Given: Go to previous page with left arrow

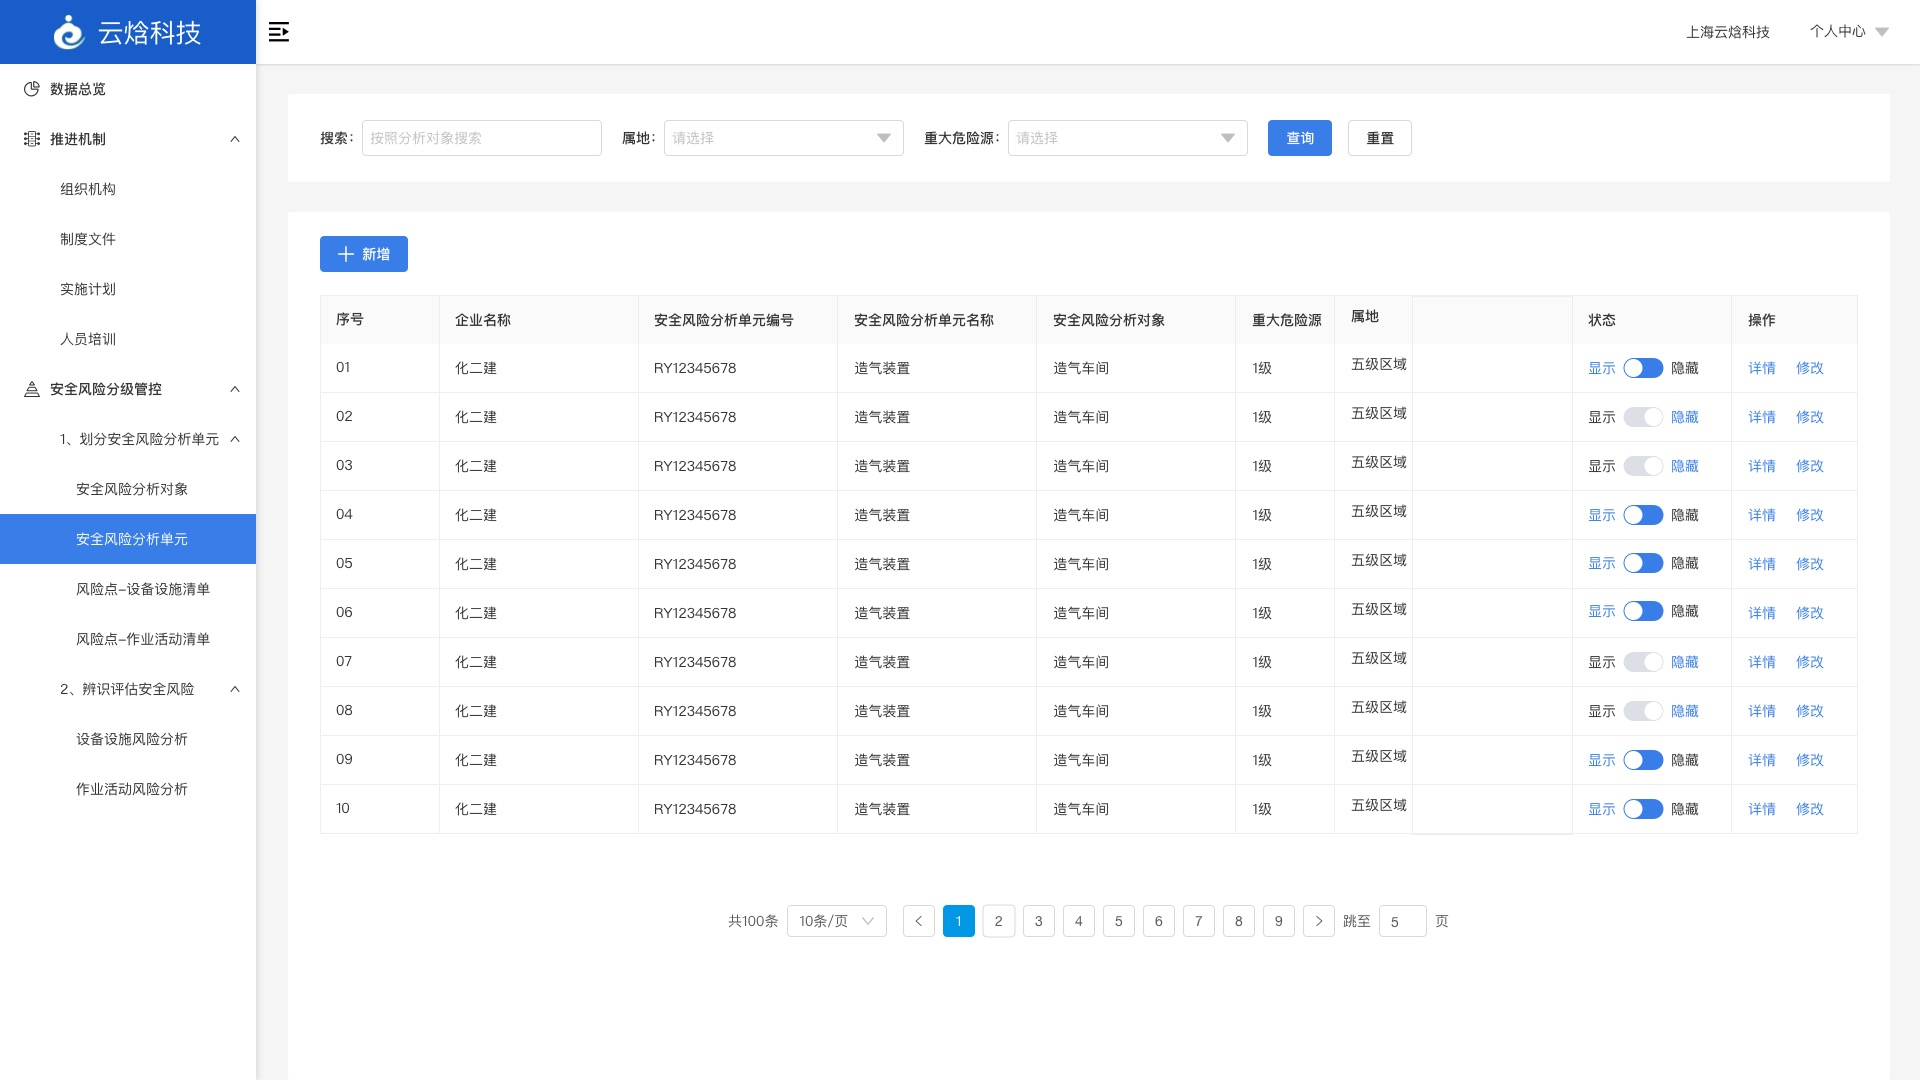Looking at the screenshot, I should click(x=918, y=921).
